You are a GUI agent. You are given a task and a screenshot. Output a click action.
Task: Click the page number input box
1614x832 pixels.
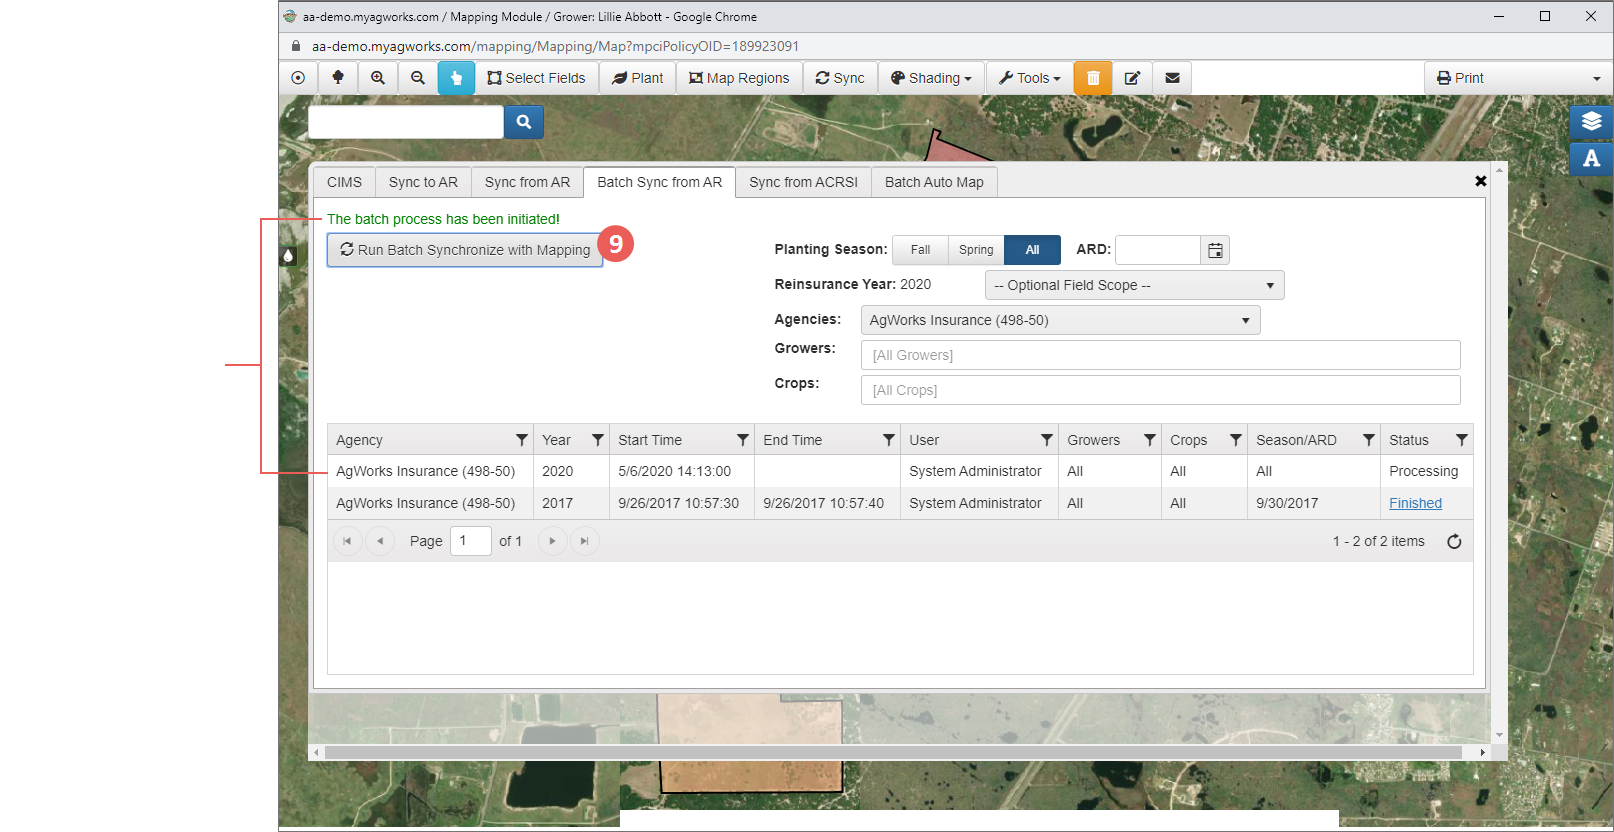[471, 541]
